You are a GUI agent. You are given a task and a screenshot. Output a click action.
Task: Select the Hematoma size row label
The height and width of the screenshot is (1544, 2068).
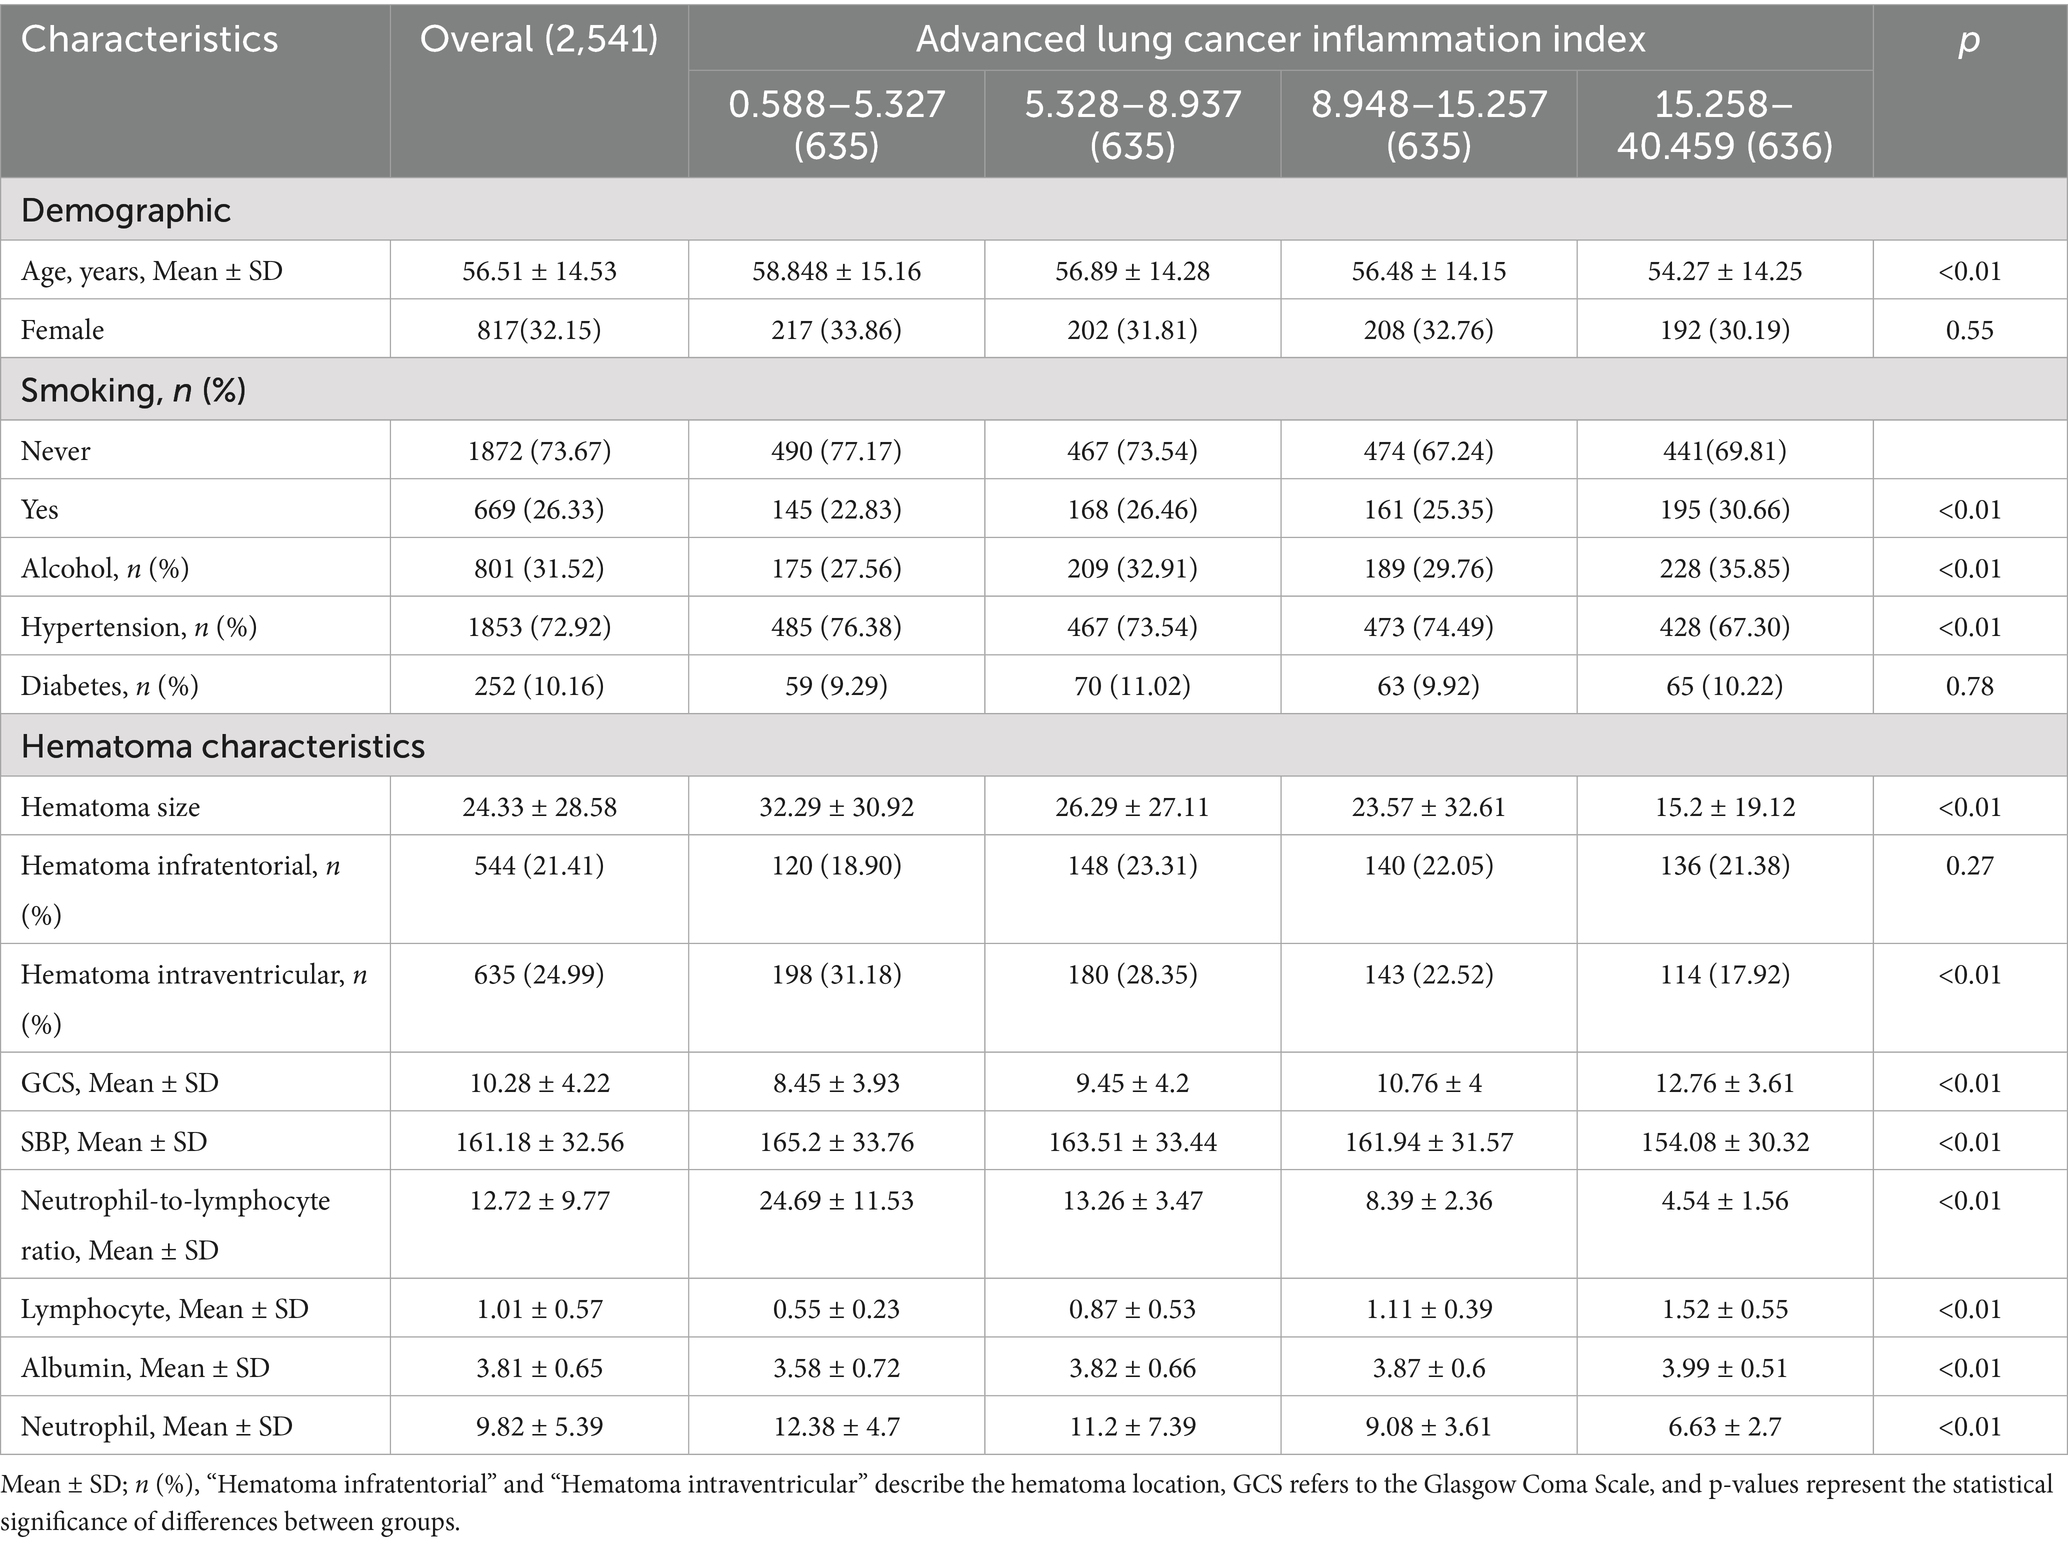pyautogui.click(x=110, y=807)
